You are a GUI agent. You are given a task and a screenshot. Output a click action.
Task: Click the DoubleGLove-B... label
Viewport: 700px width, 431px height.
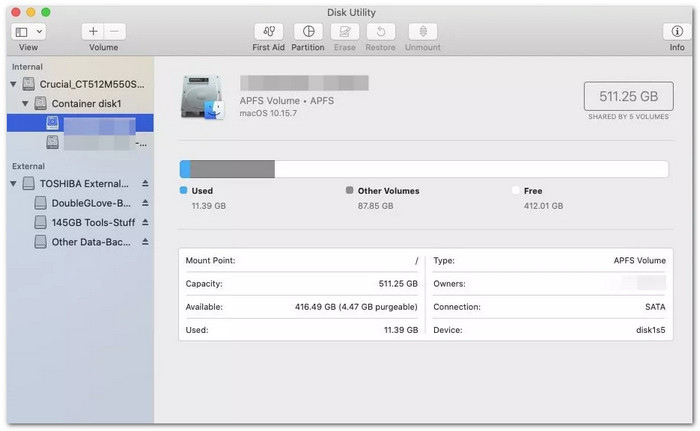tap(92, 203)
